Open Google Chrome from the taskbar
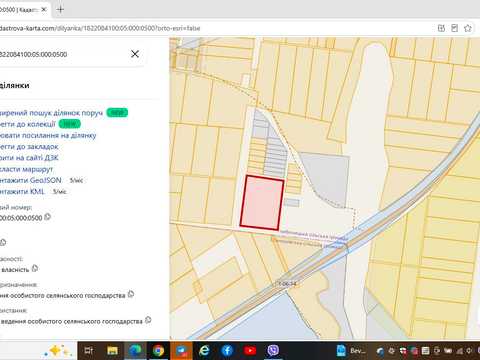The height and width of the screenshot is (360, 480). pyautogui.click(x=158, y=350)
